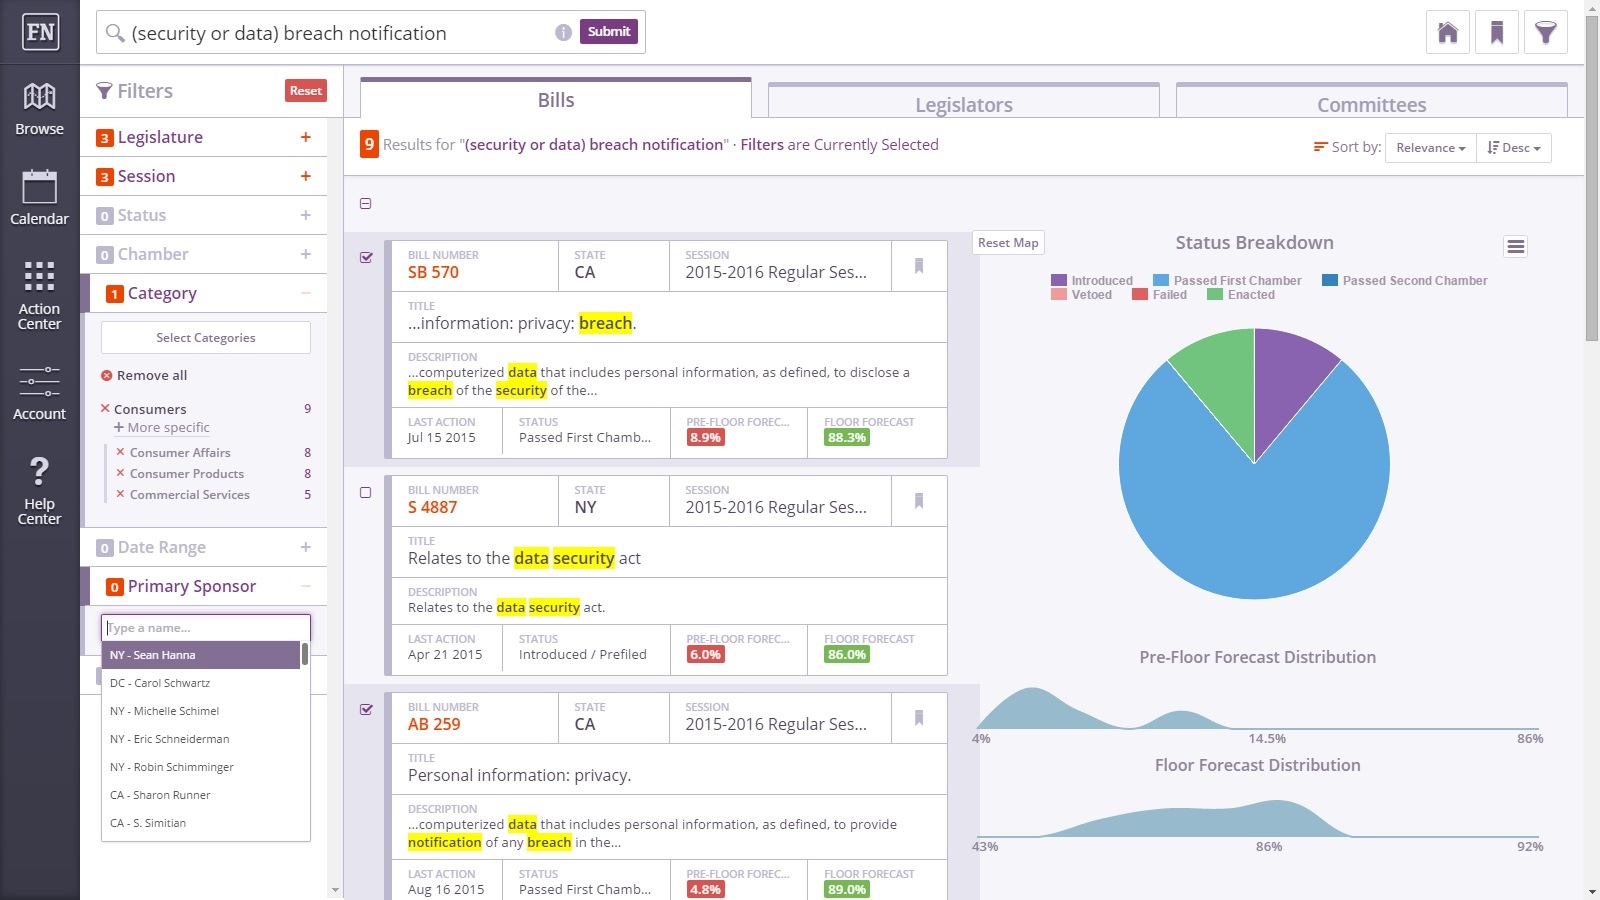Click the Reset filters button

tap(306, 90)
